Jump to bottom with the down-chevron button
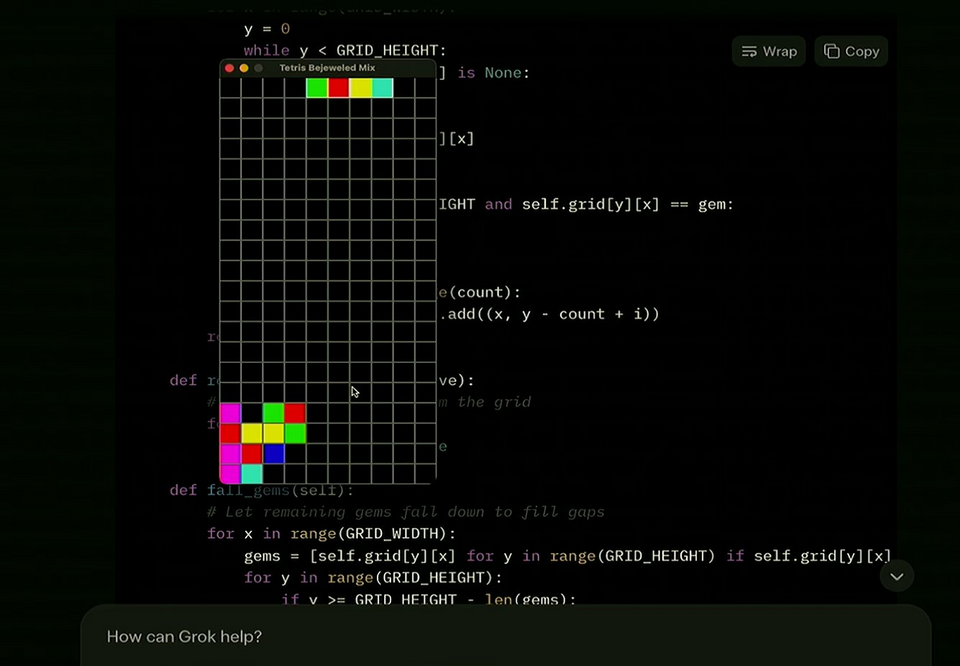 pos(896,577)
